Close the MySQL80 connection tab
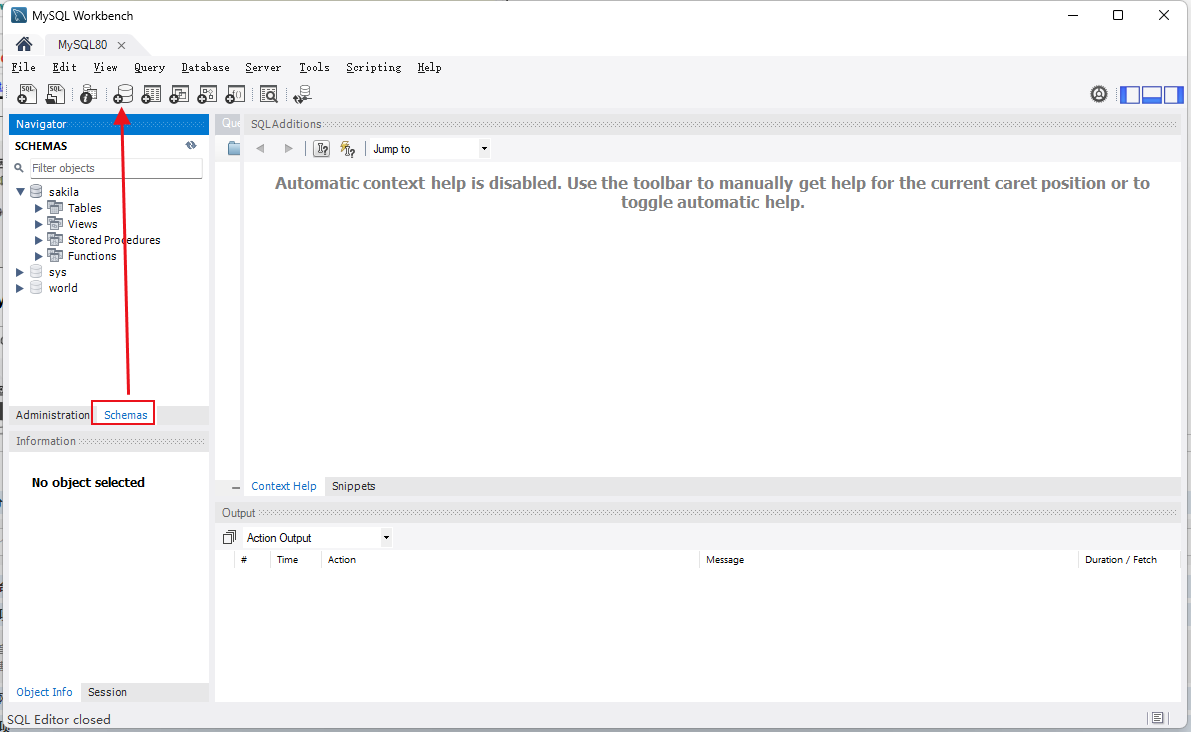1191x732 pixels. (122, 46)
